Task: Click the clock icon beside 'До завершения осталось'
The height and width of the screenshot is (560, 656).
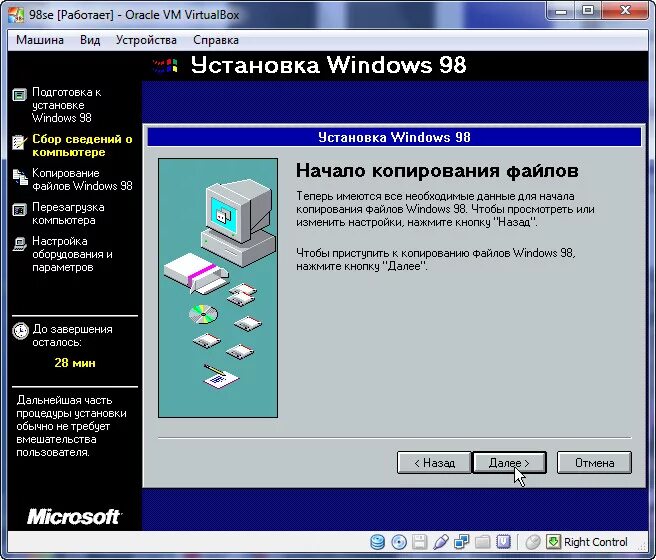Action: click(20, 331)
